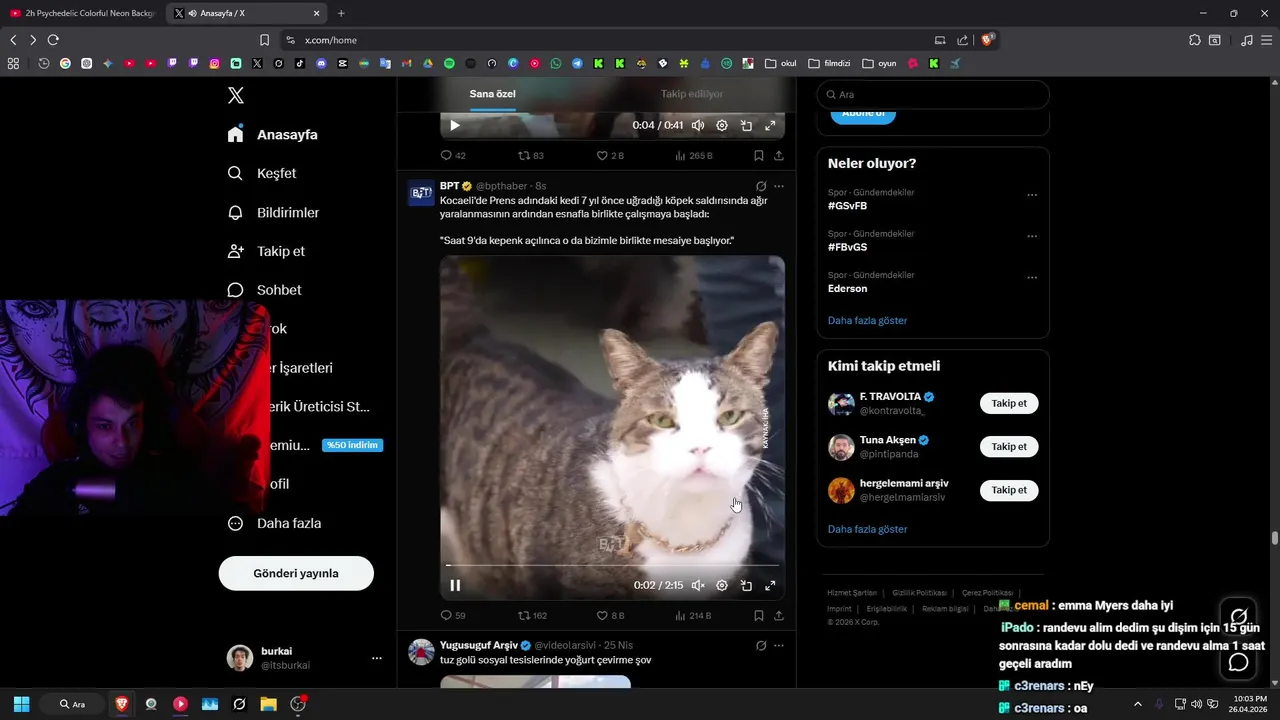The image size is (1280, 720).
Task: Bookmark page via address bar icon
Action: point(264,40)
